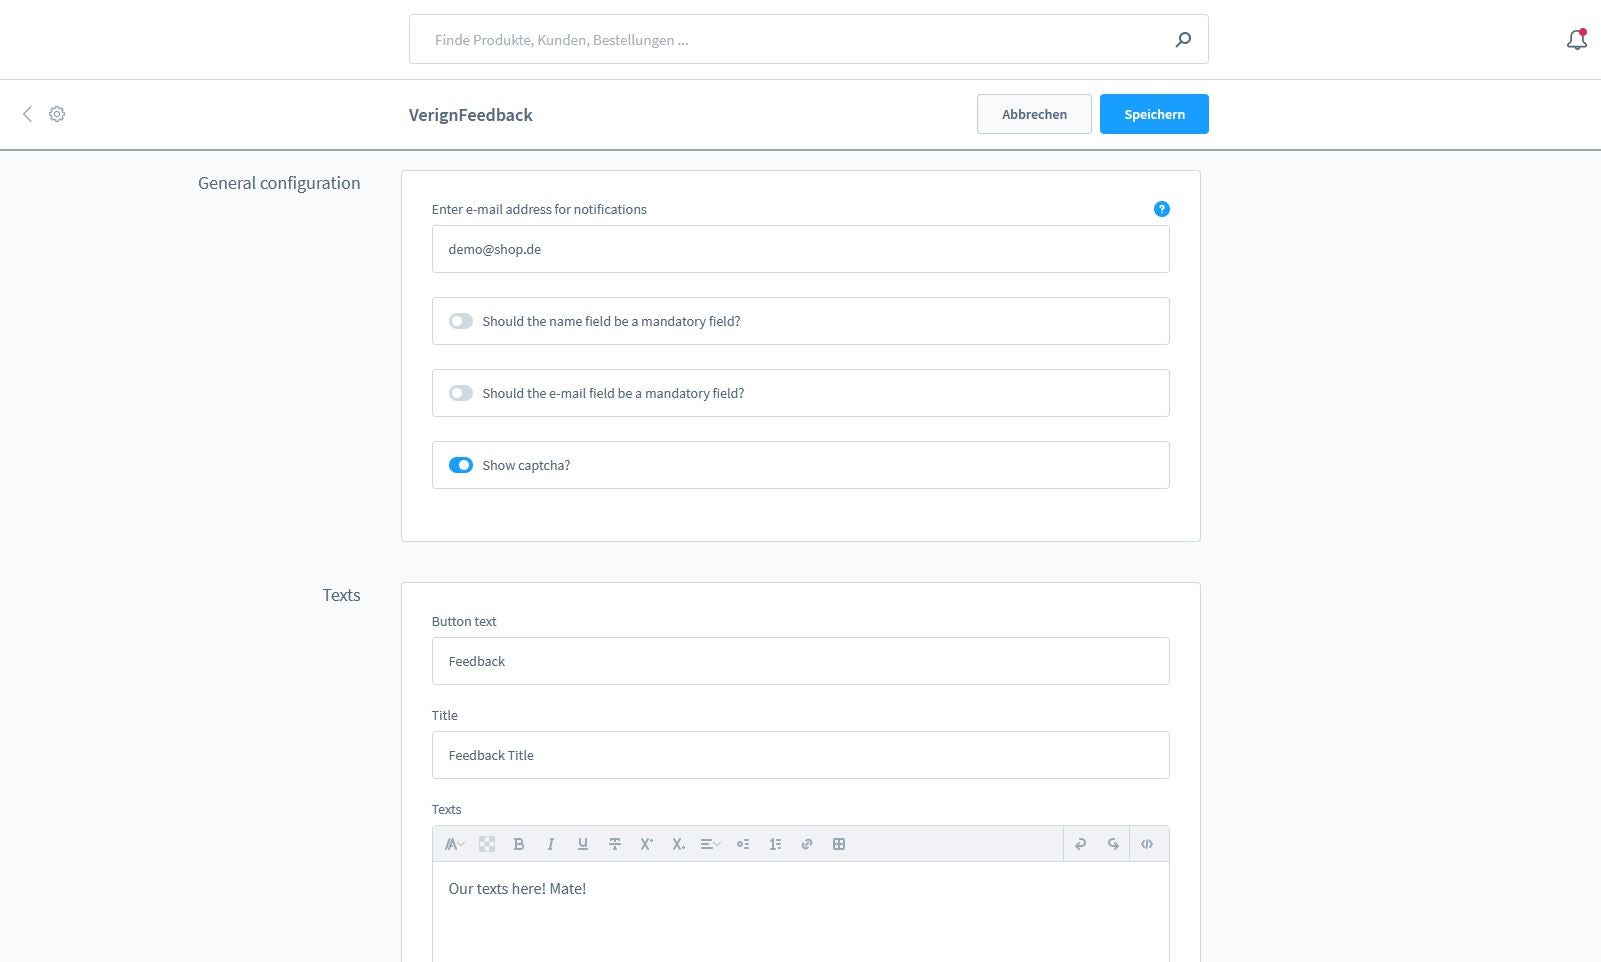Click the 'Show captcha?' label
Image resolution: width=1601 pixels, height=962 pixels.
(526, 465)
